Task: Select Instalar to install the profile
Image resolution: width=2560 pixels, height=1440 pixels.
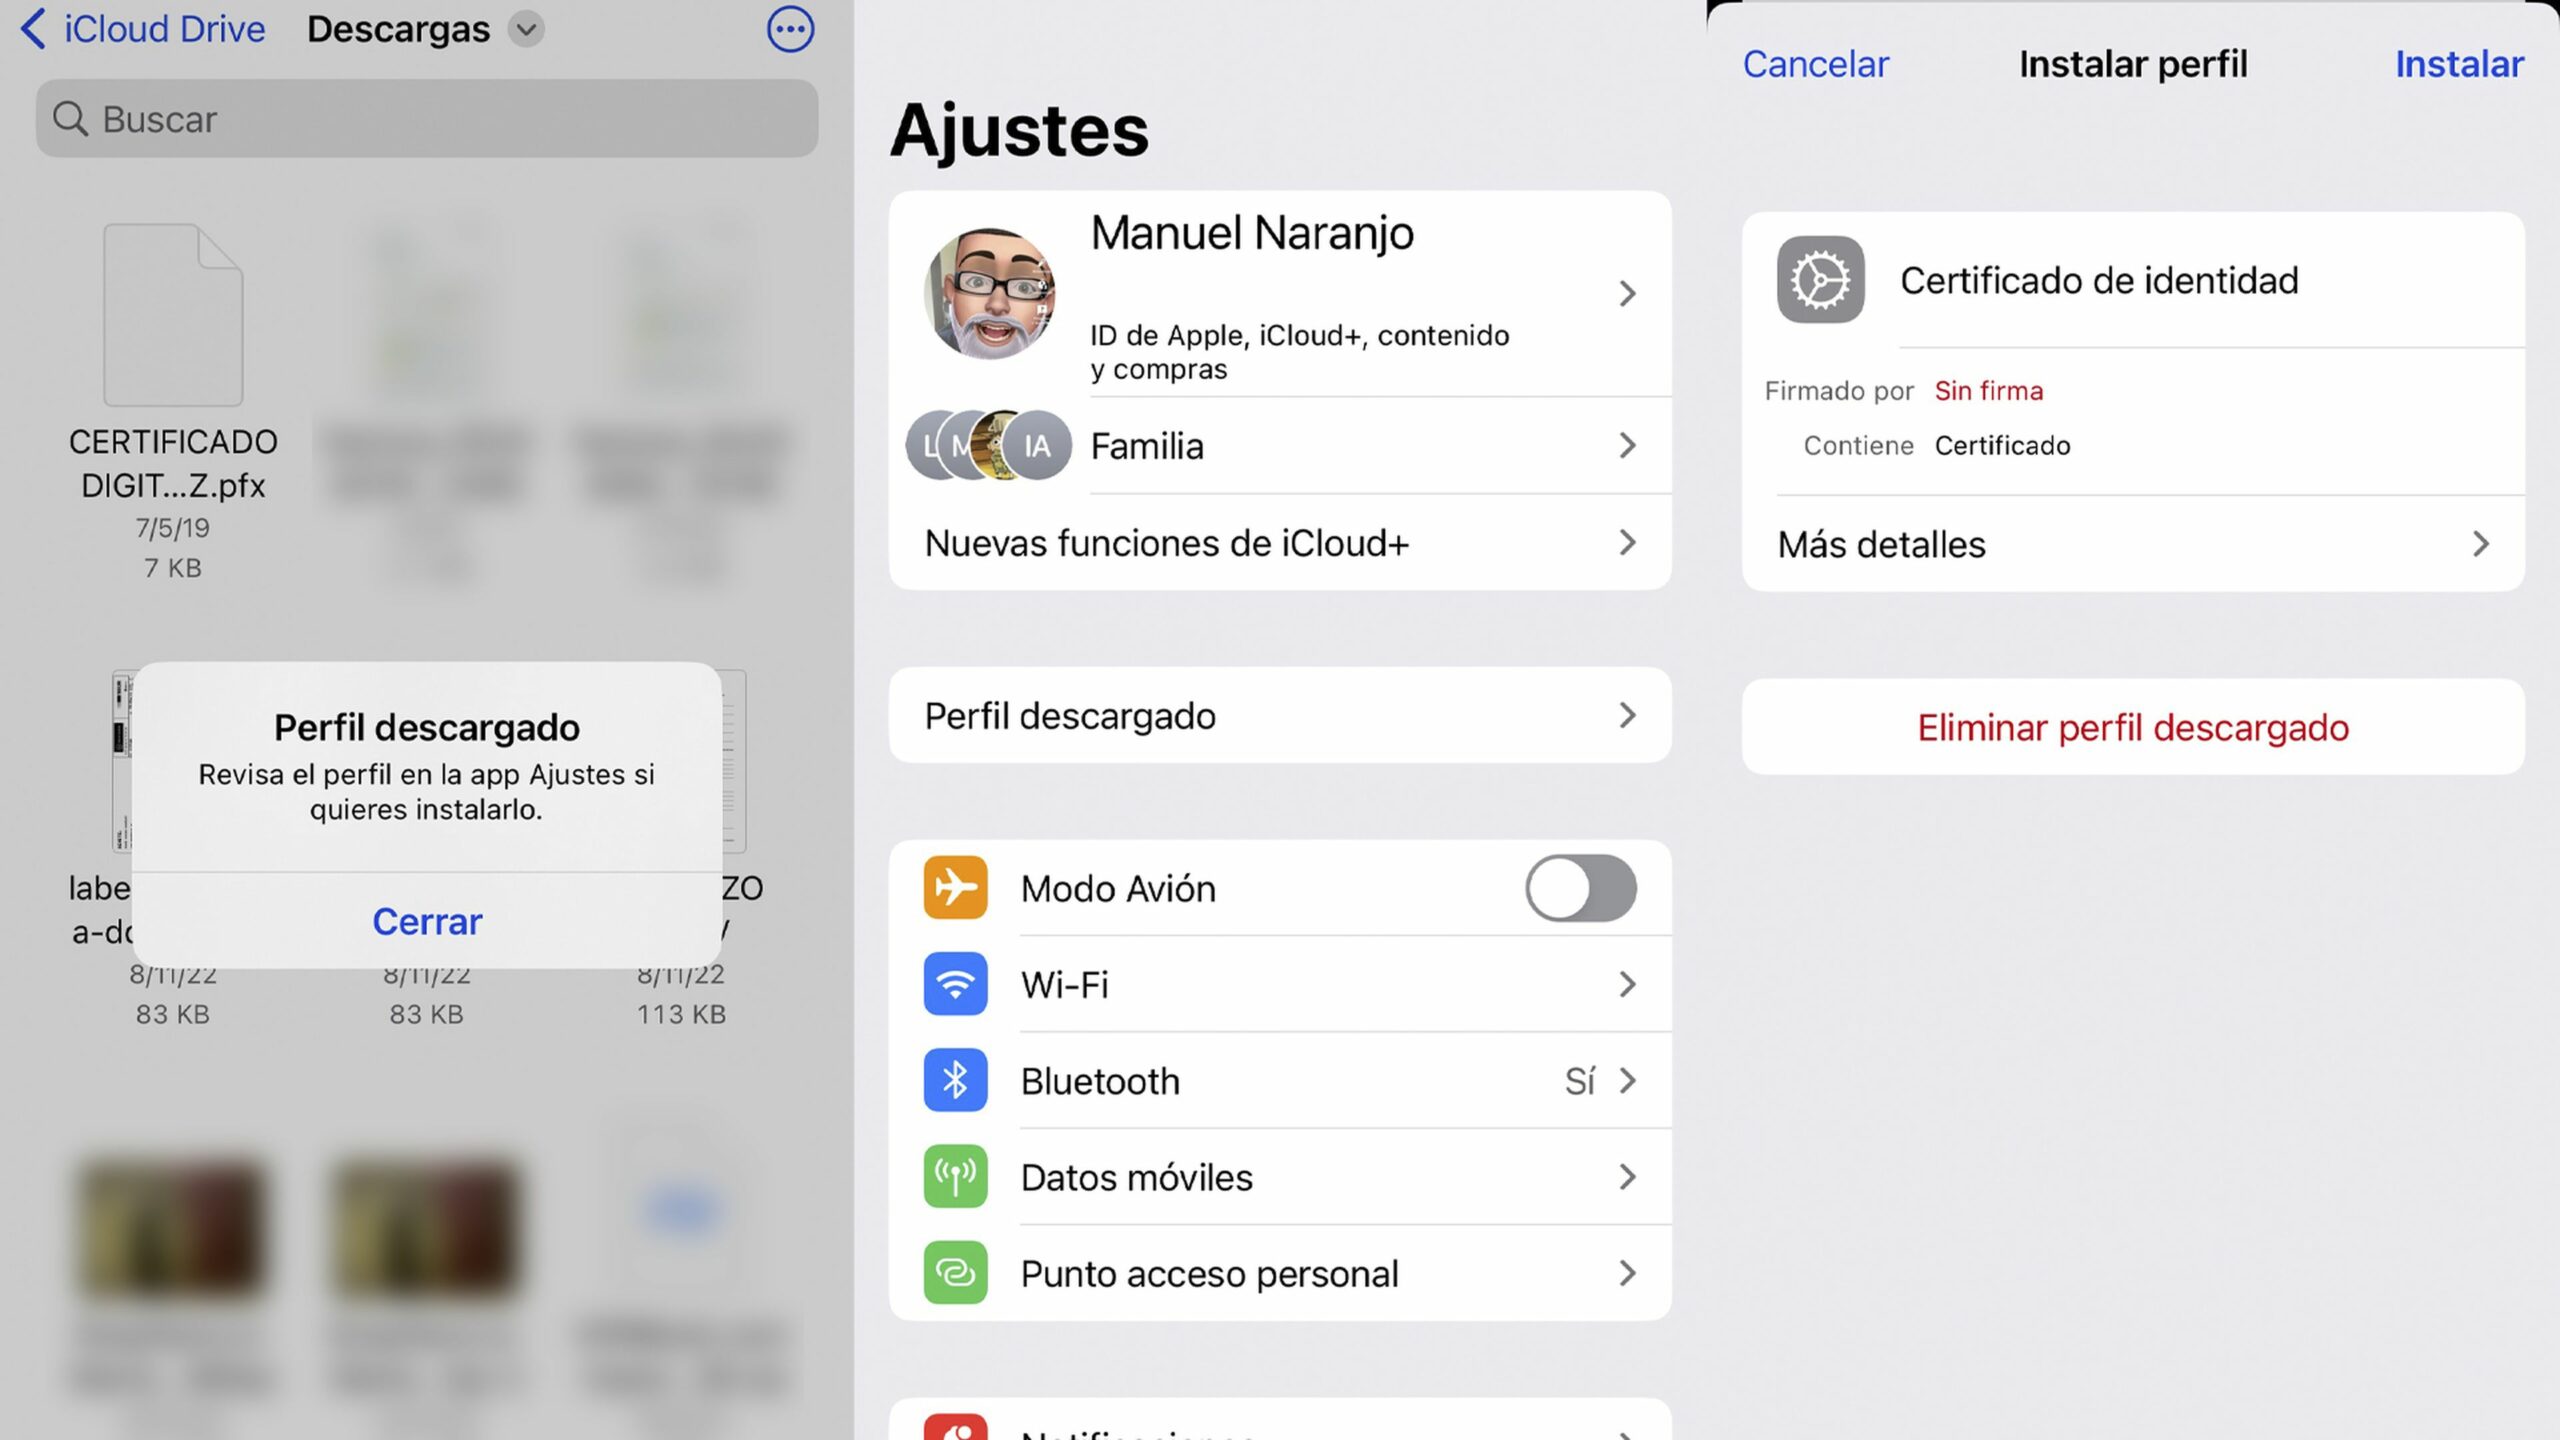Action: tap(2462, 63)
